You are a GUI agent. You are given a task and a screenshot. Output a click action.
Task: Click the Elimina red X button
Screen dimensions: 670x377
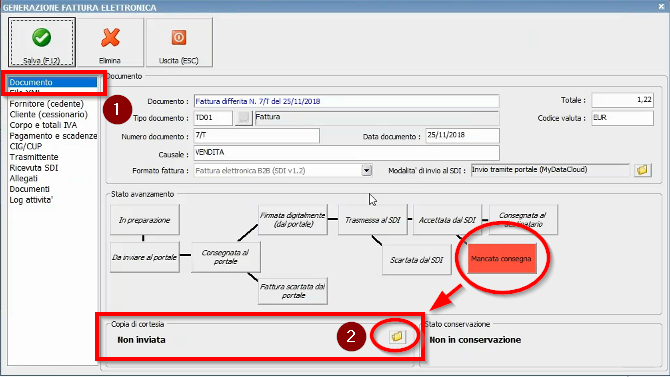click(110, 42)
